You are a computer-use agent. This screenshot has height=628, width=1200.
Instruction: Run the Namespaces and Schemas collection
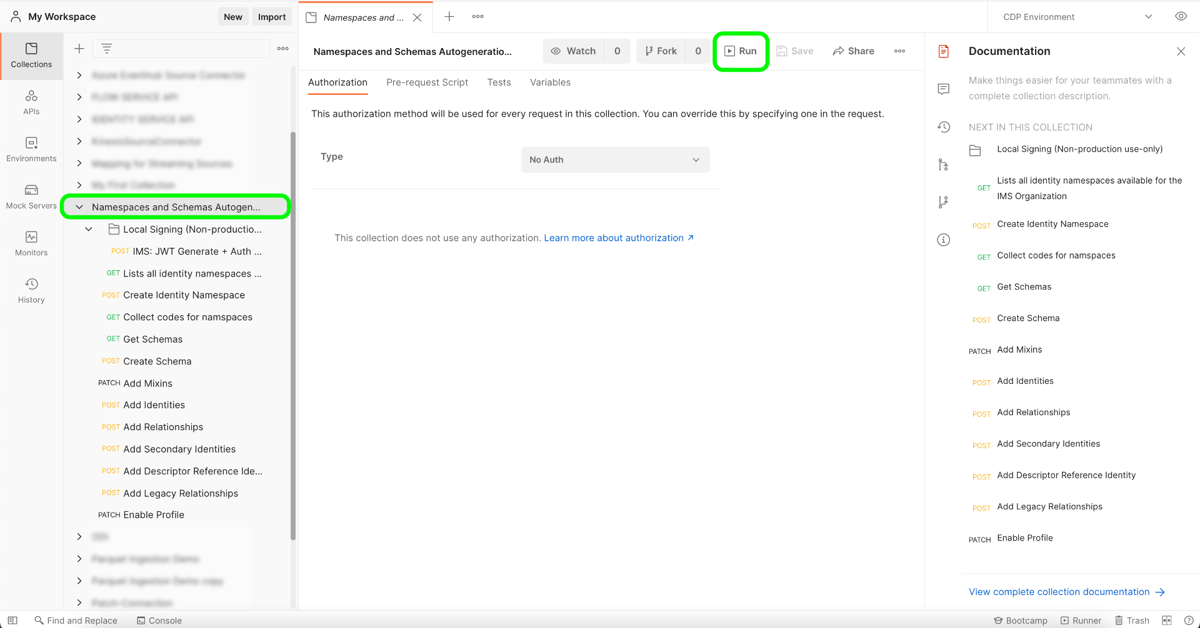pyautogui.click(x=741, y=51)
